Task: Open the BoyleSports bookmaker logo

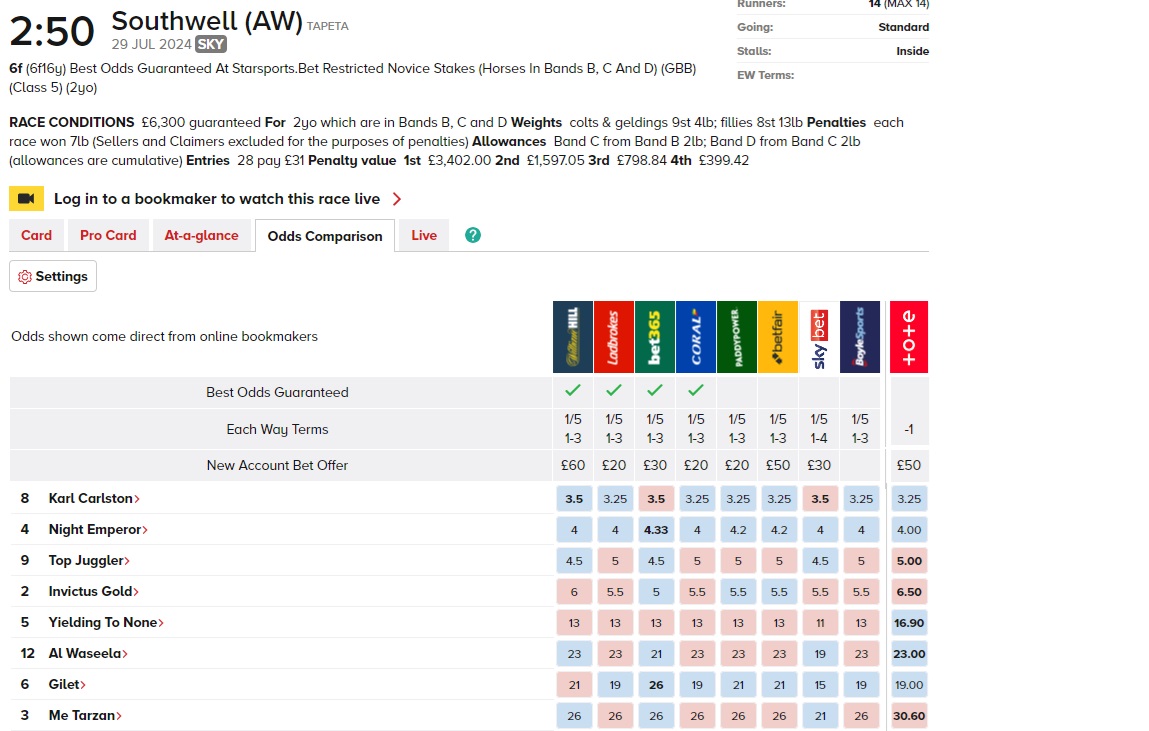Action: click(860, 337)
